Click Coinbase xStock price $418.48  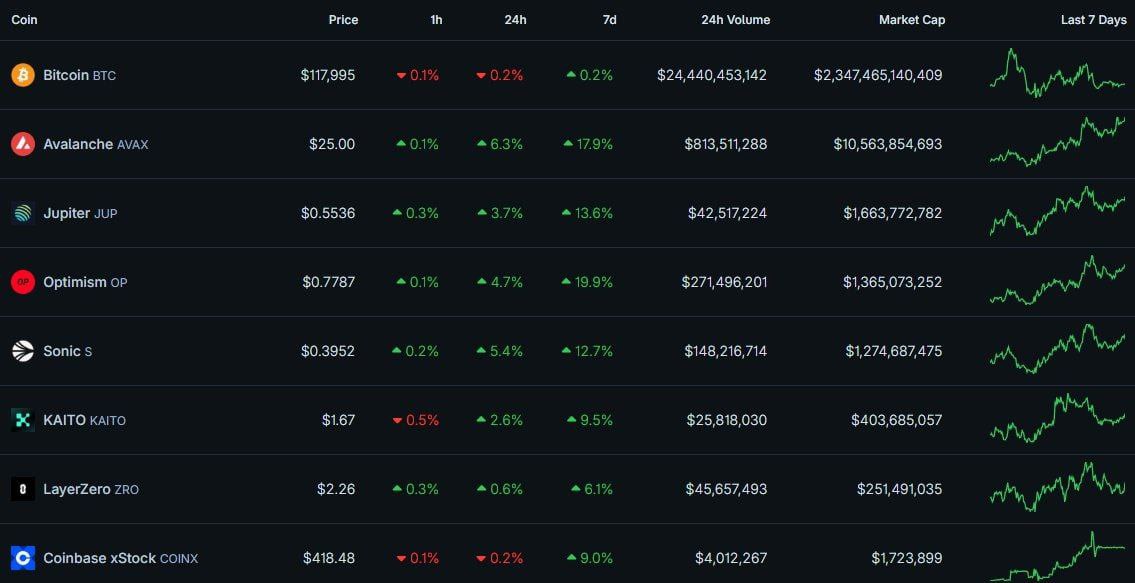point(329,558)
